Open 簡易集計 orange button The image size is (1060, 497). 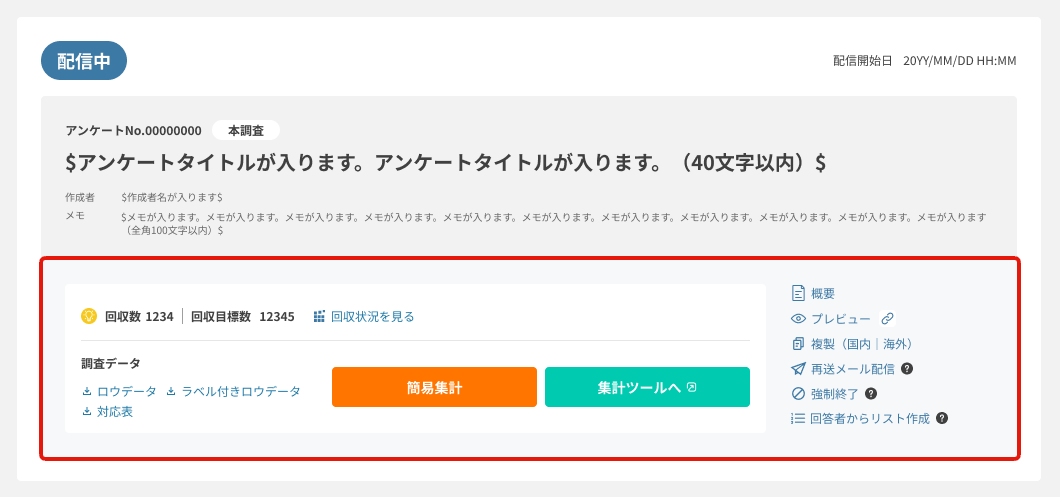point(434,387)
